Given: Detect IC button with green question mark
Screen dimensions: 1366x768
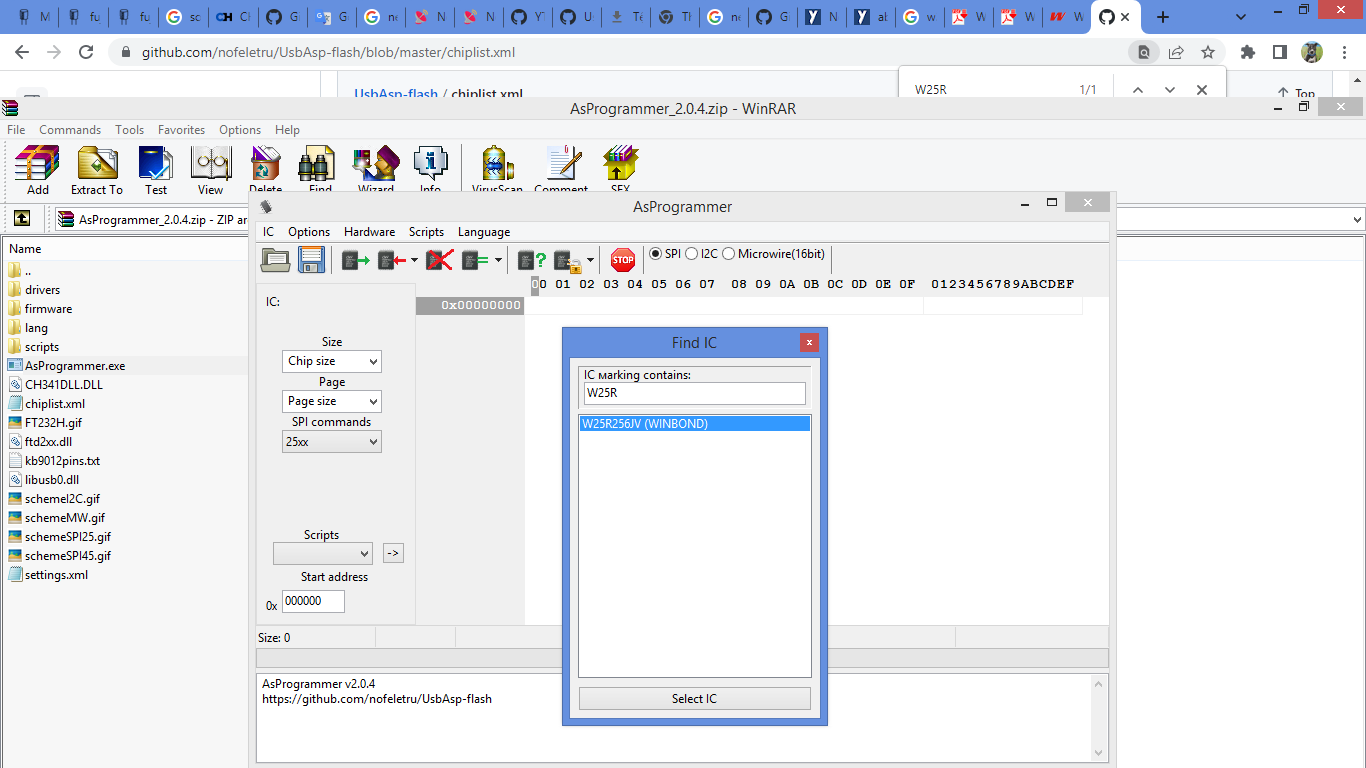Looking at the screenshot, I should tap(532, 260).
